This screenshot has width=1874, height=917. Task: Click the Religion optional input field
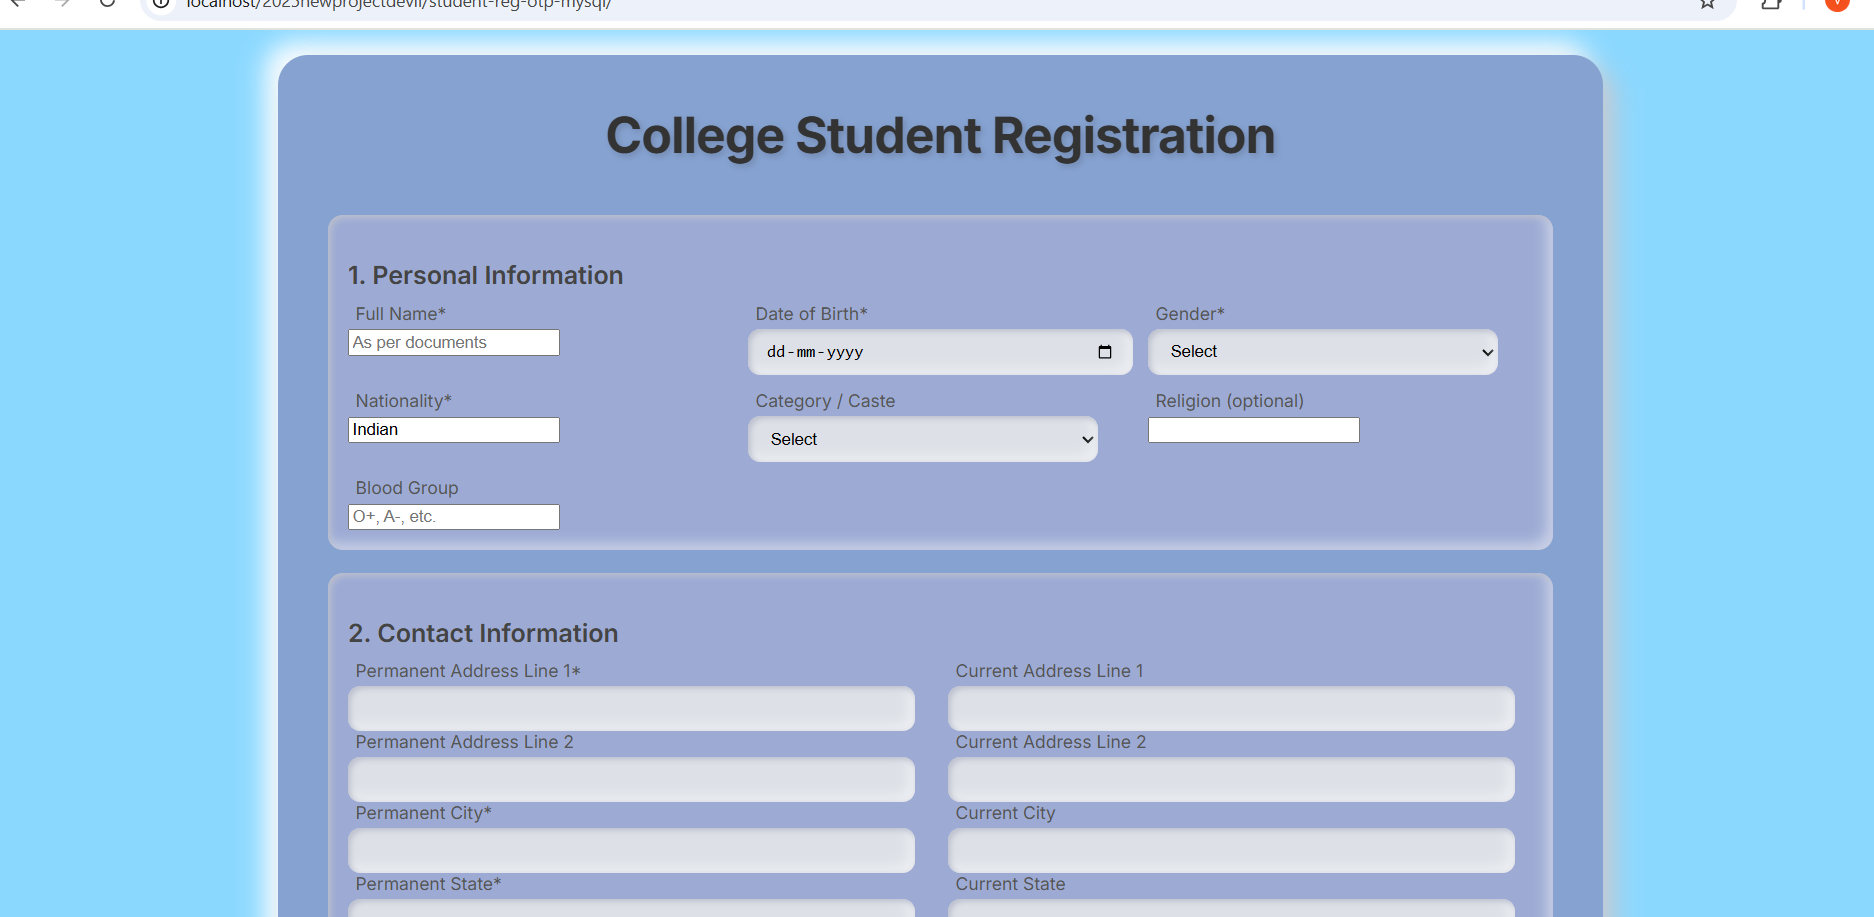[x=1253, y=429]
